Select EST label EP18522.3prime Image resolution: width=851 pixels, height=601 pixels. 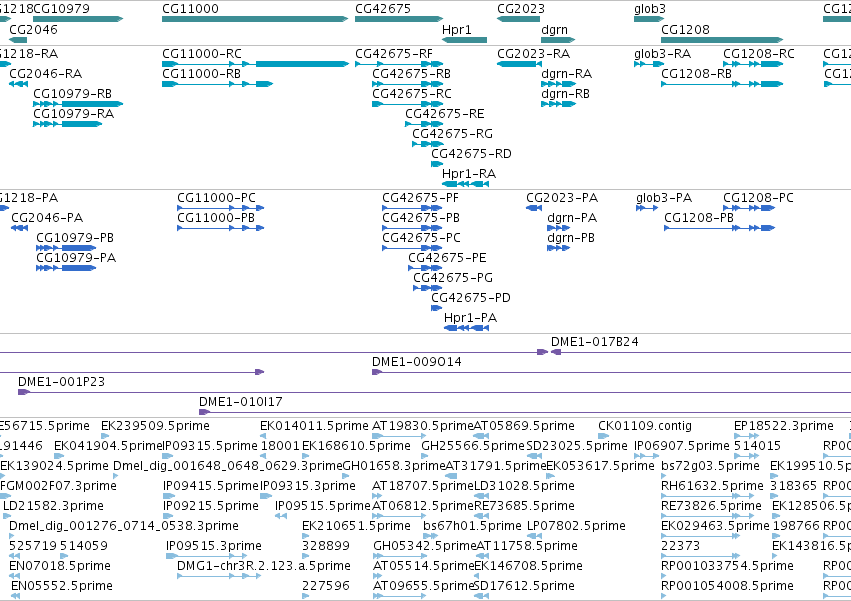click(x=784, y=426)
